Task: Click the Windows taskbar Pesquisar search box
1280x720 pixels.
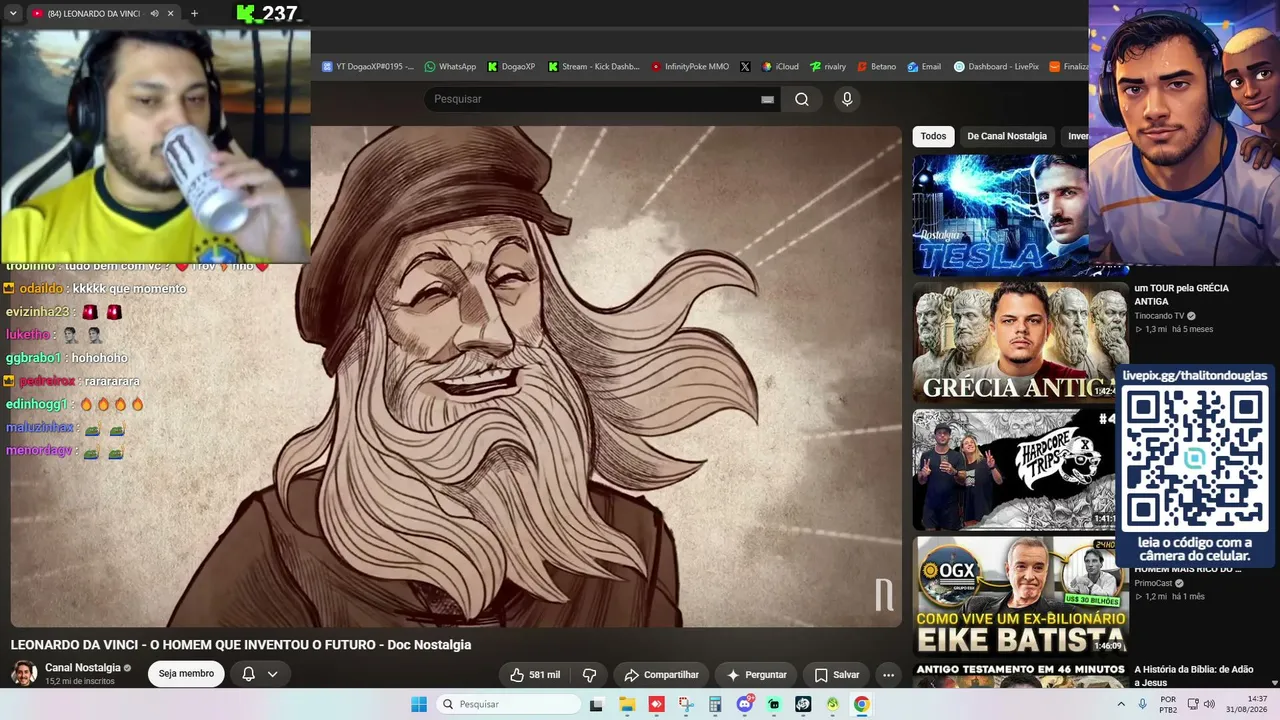Action: pyautogui.click(x=509, y=704)
